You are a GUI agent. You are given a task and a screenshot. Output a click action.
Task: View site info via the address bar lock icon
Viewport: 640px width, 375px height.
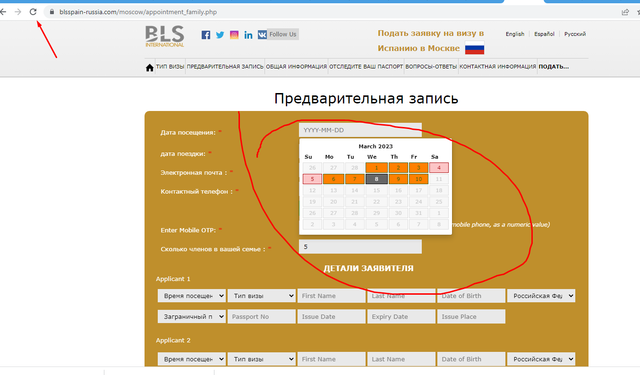[52, 12]
